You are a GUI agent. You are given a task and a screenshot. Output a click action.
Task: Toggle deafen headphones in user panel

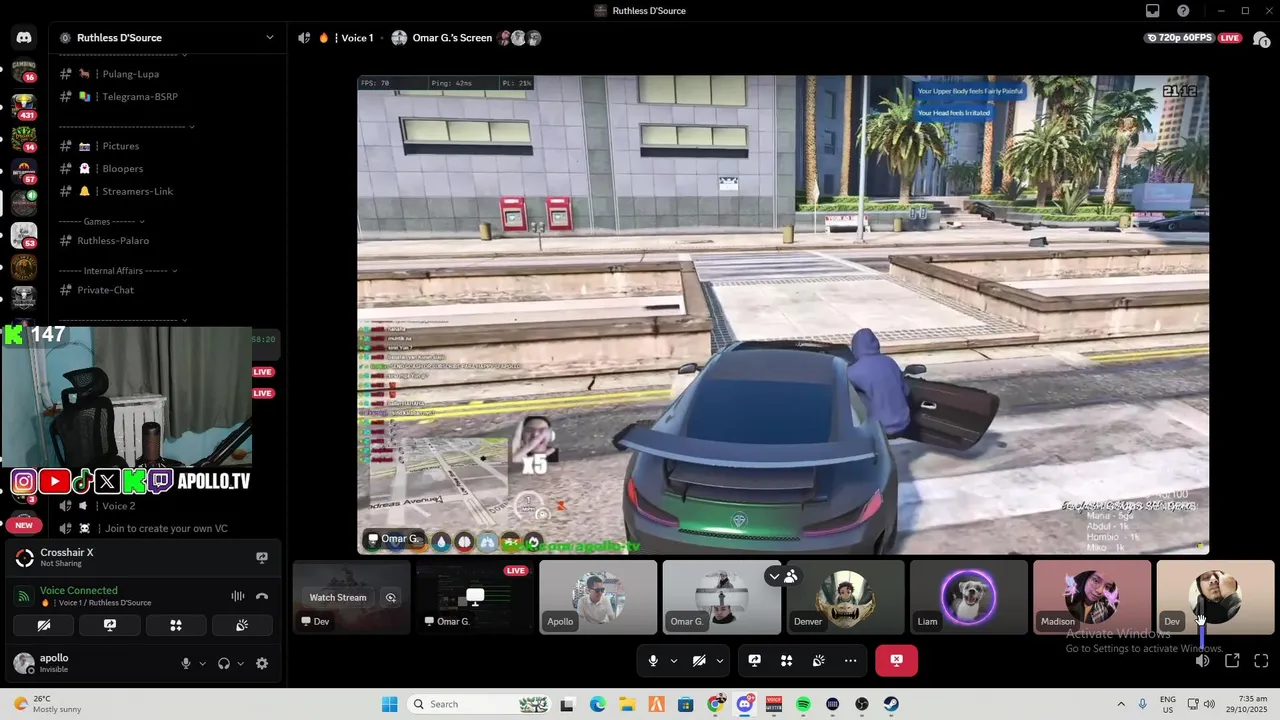click(224, 663)
